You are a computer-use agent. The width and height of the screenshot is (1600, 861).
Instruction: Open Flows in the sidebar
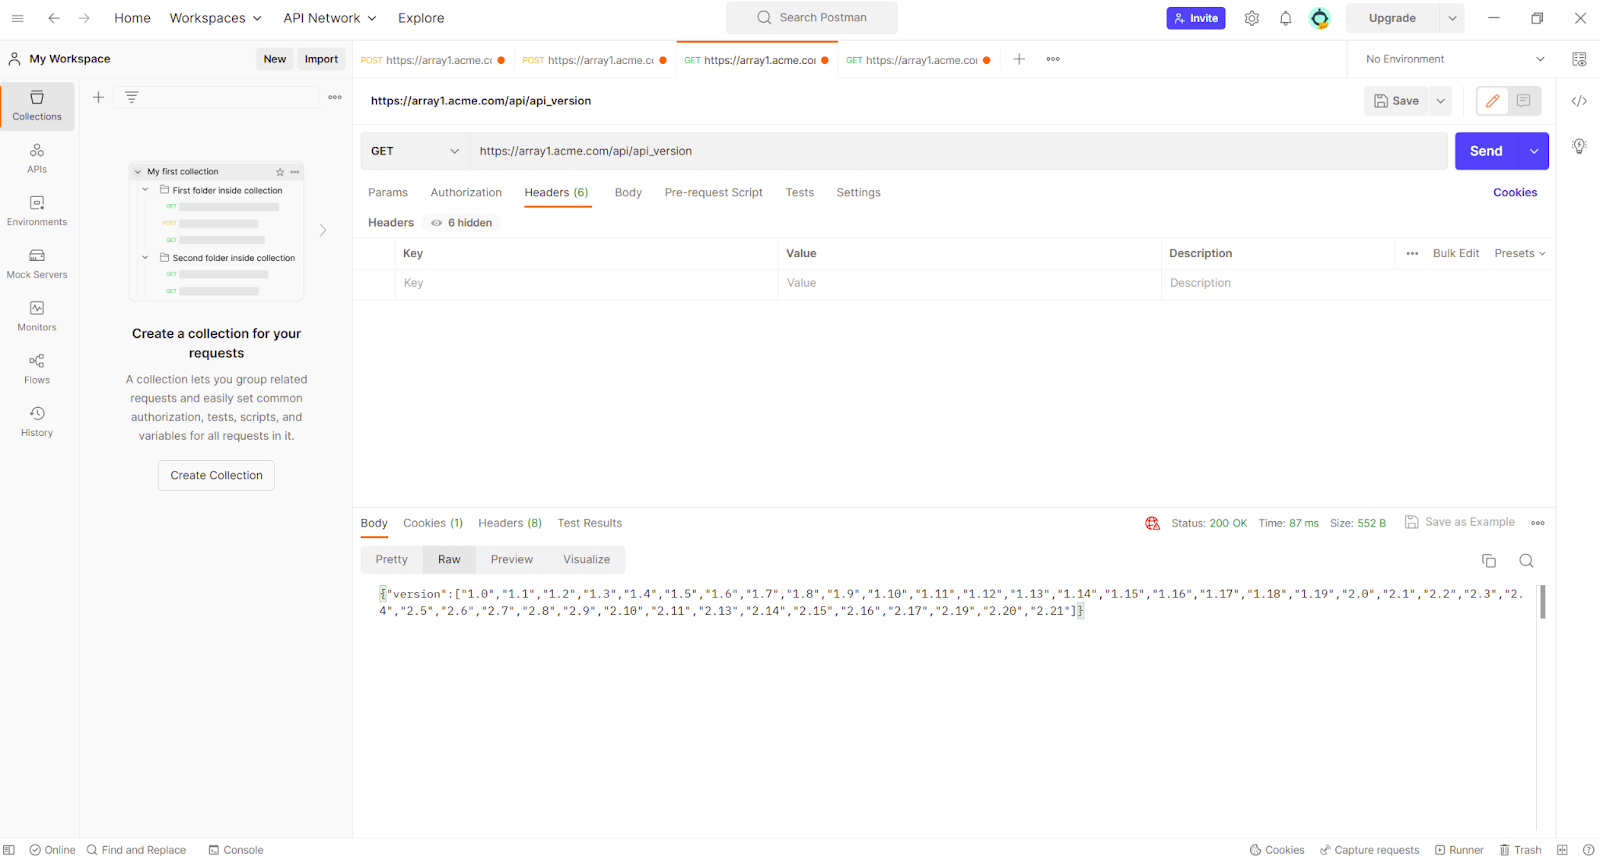(37, 369)
